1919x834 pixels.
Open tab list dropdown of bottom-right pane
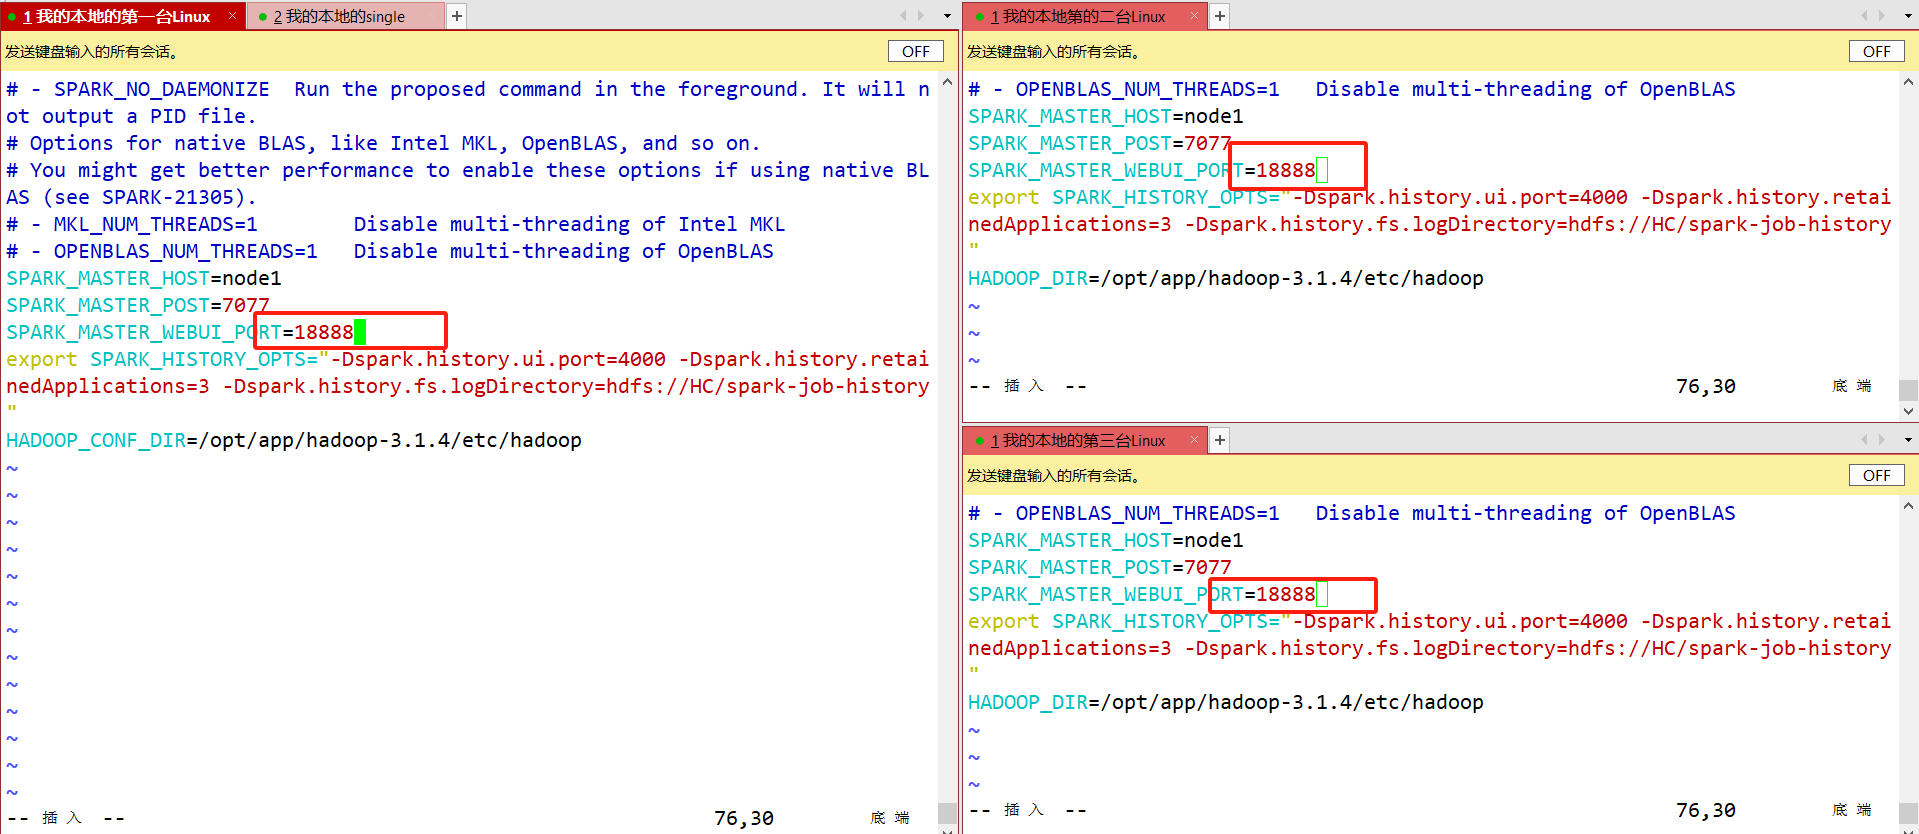[1908, 440]
